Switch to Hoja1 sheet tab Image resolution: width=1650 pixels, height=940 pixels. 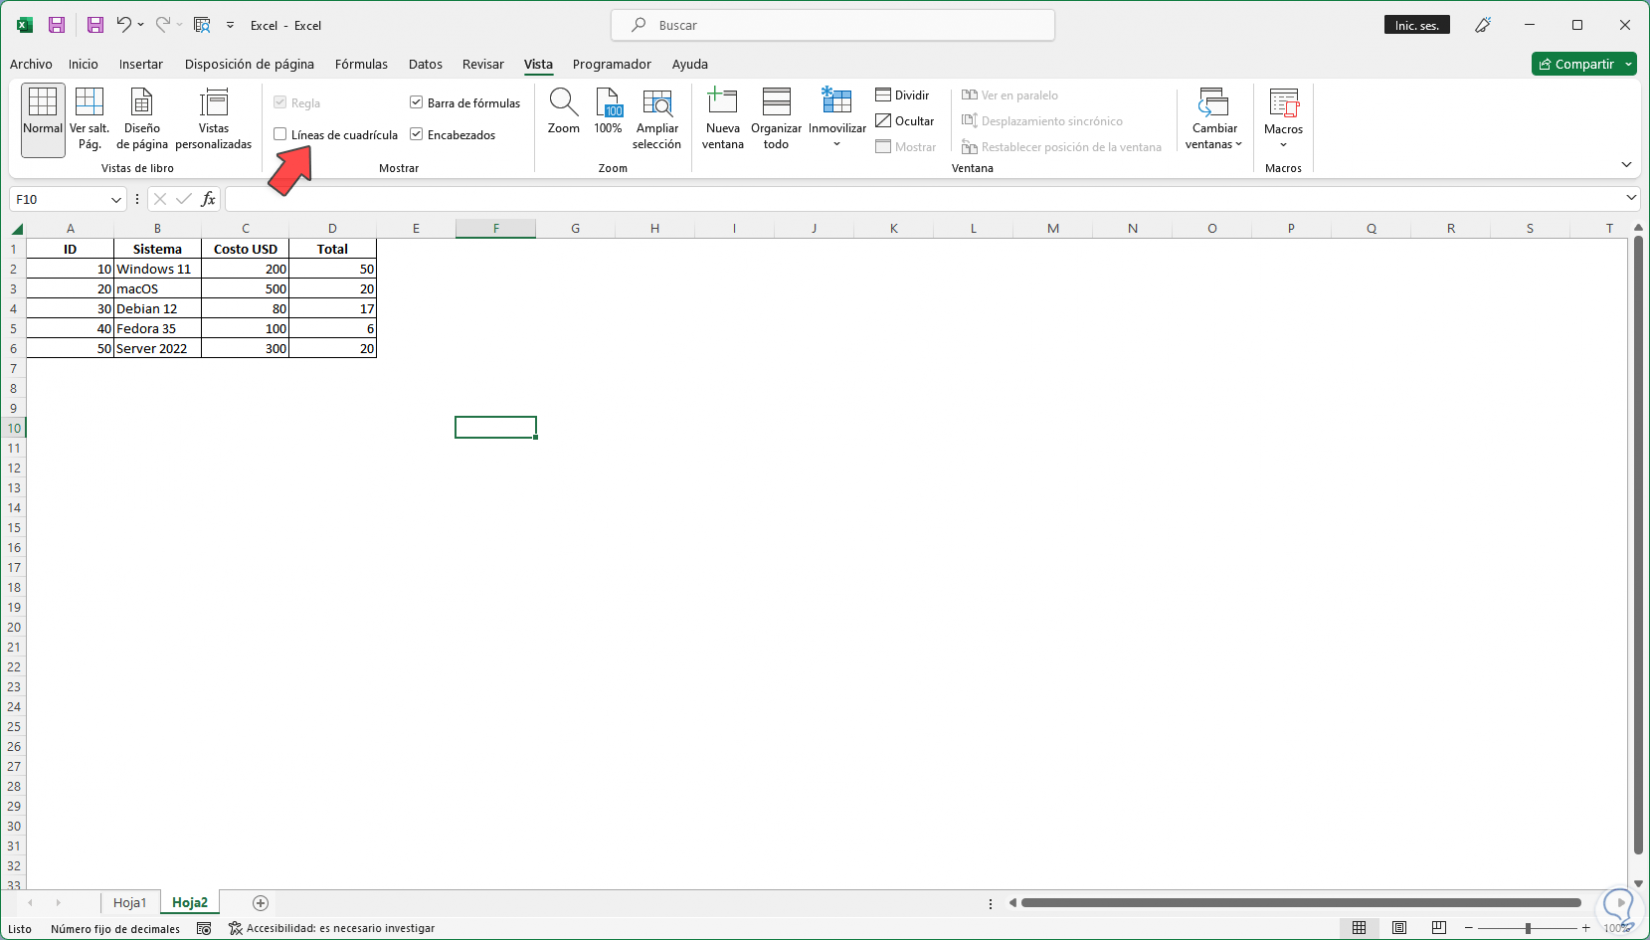(x=130, y=903)
